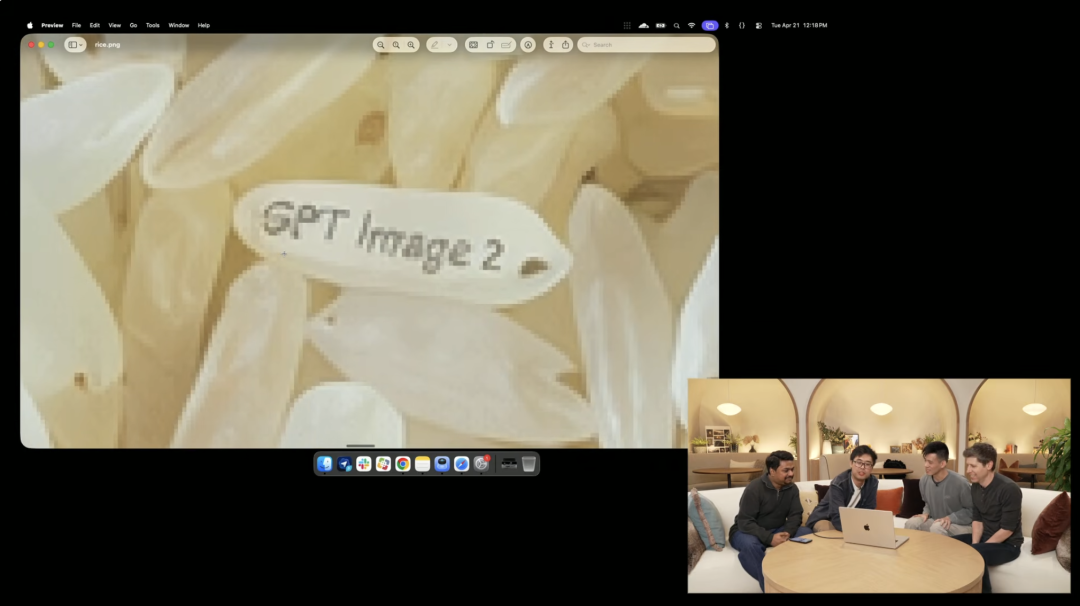This screenshot has width=1080, height=606.
Task: Click the date and time clock
Action: point(798,25)
